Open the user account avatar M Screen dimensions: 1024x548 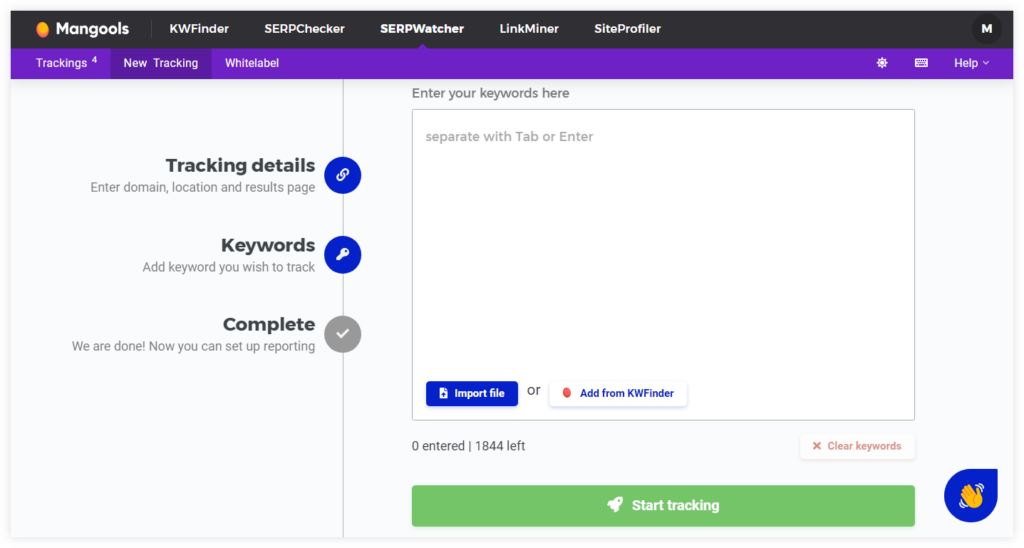tap(986, 29)
